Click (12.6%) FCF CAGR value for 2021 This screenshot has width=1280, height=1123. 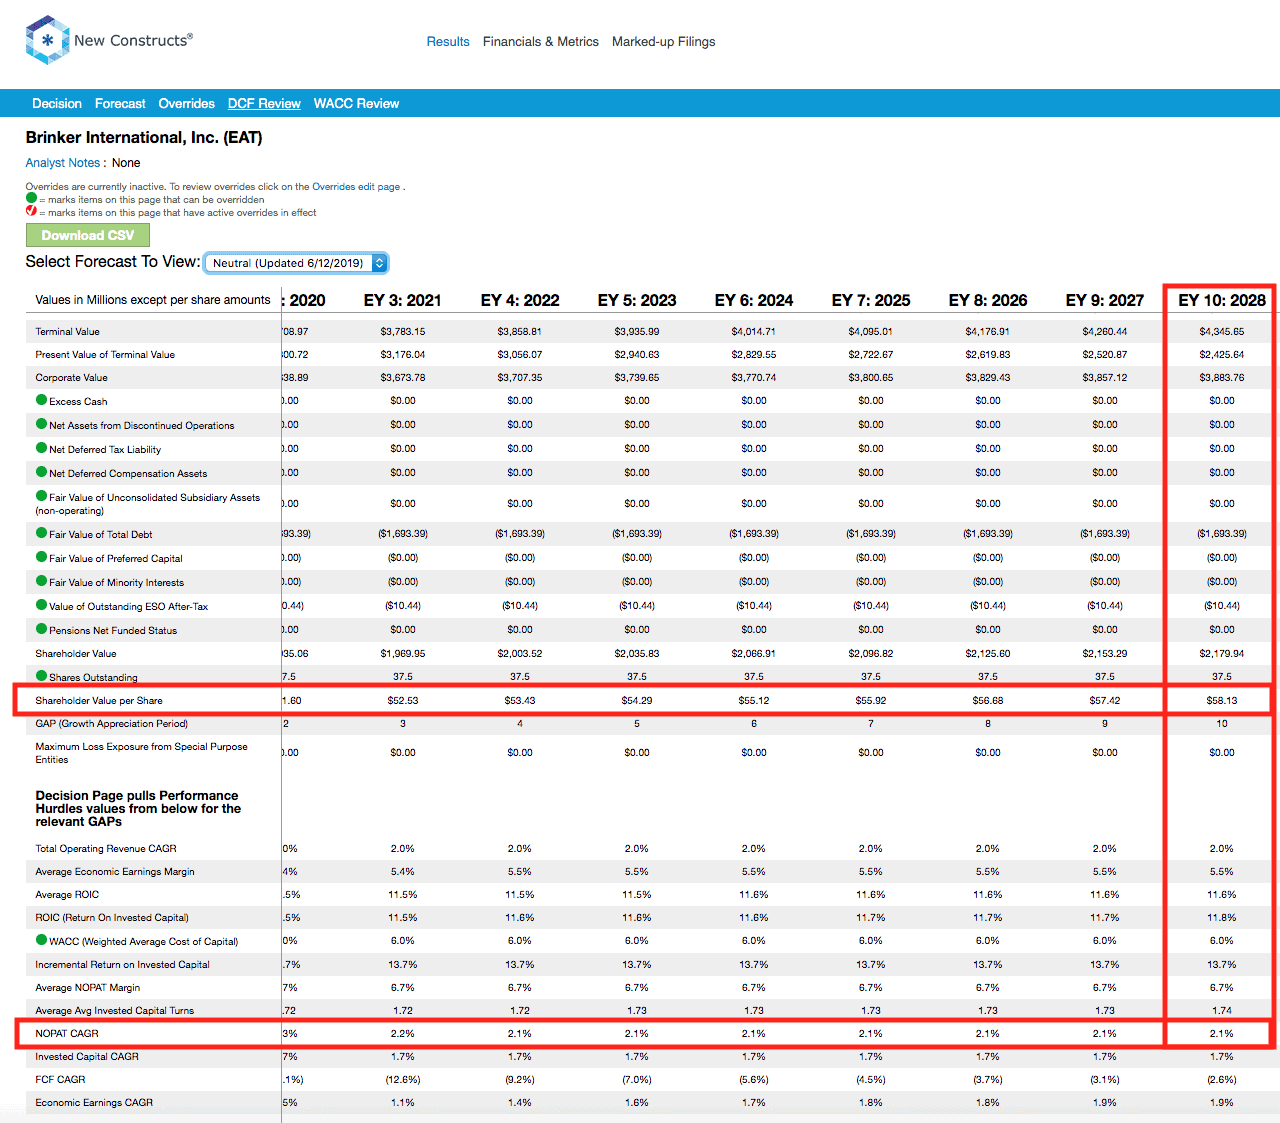pyautogui.click(x=403, y=1080)
